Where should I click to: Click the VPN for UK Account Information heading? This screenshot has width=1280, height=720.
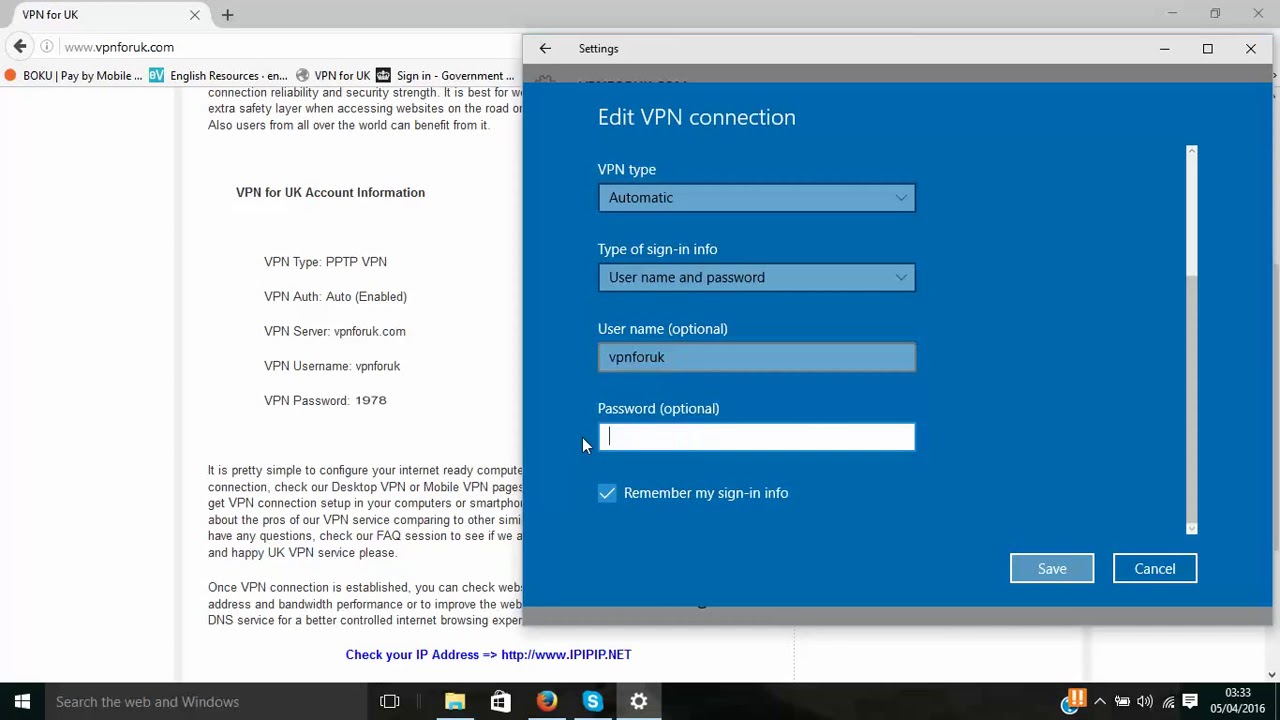330,192
